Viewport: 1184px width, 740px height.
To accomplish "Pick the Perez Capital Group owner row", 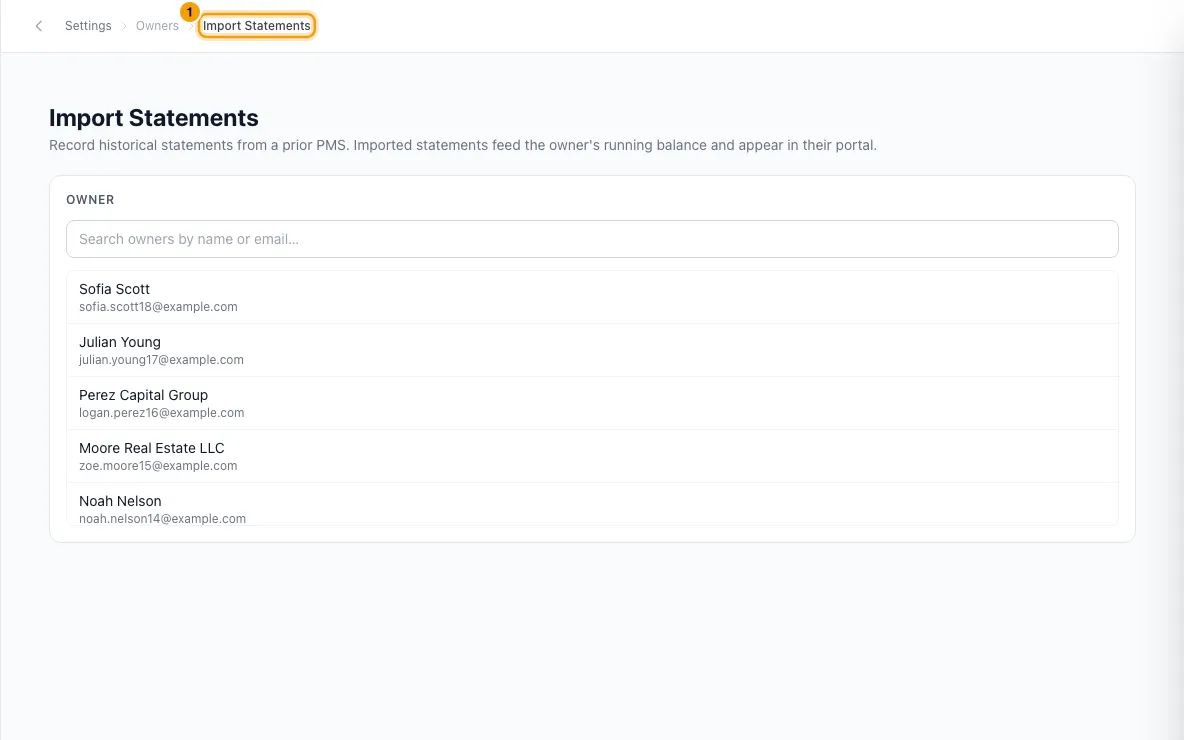I will tap(592, 403).
